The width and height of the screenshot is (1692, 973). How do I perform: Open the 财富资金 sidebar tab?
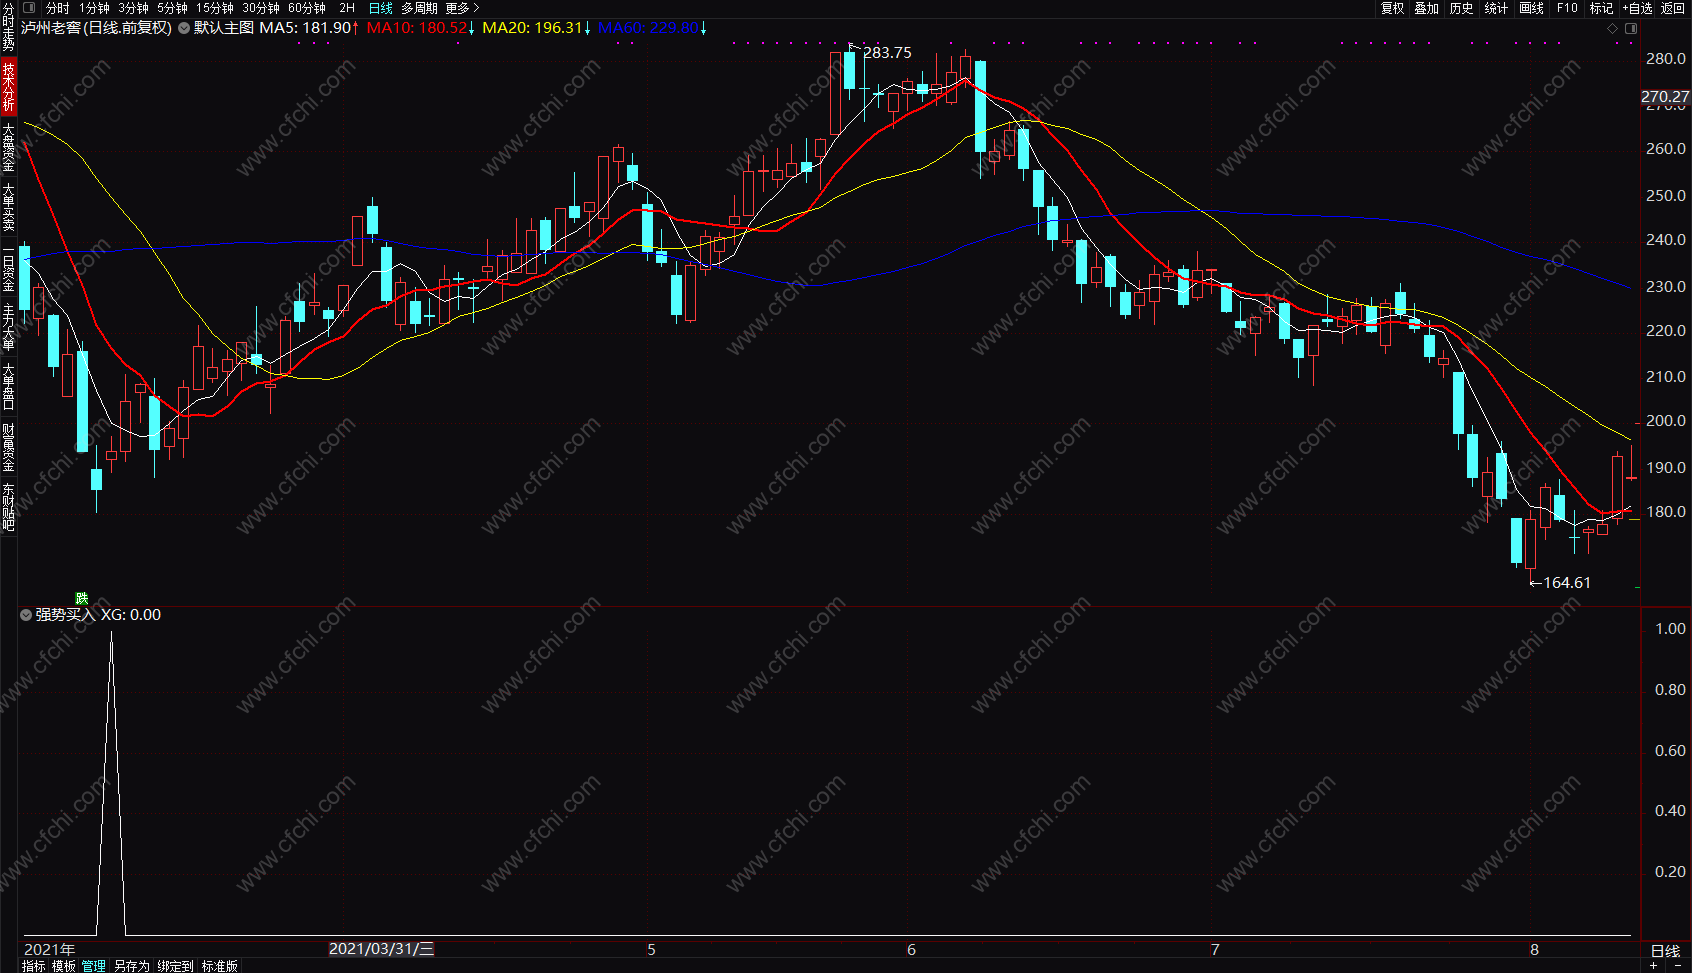pyautogui.click(x=8, y=447)
